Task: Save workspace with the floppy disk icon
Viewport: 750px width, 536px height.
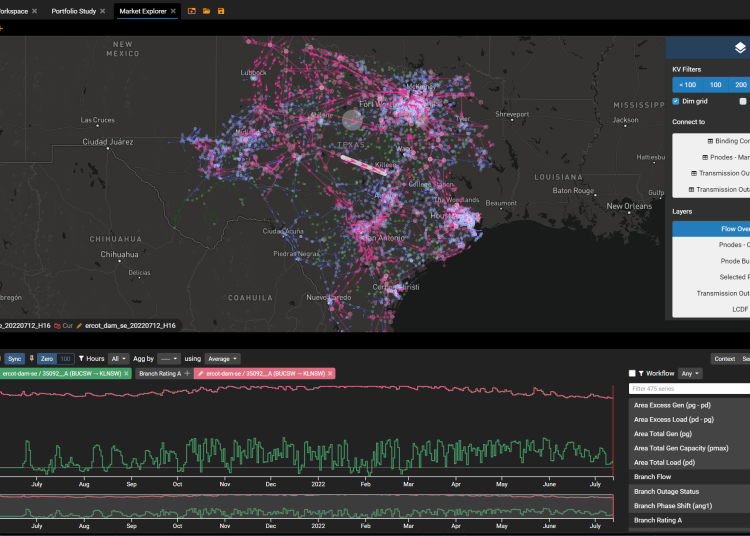Action: [221, 11]
